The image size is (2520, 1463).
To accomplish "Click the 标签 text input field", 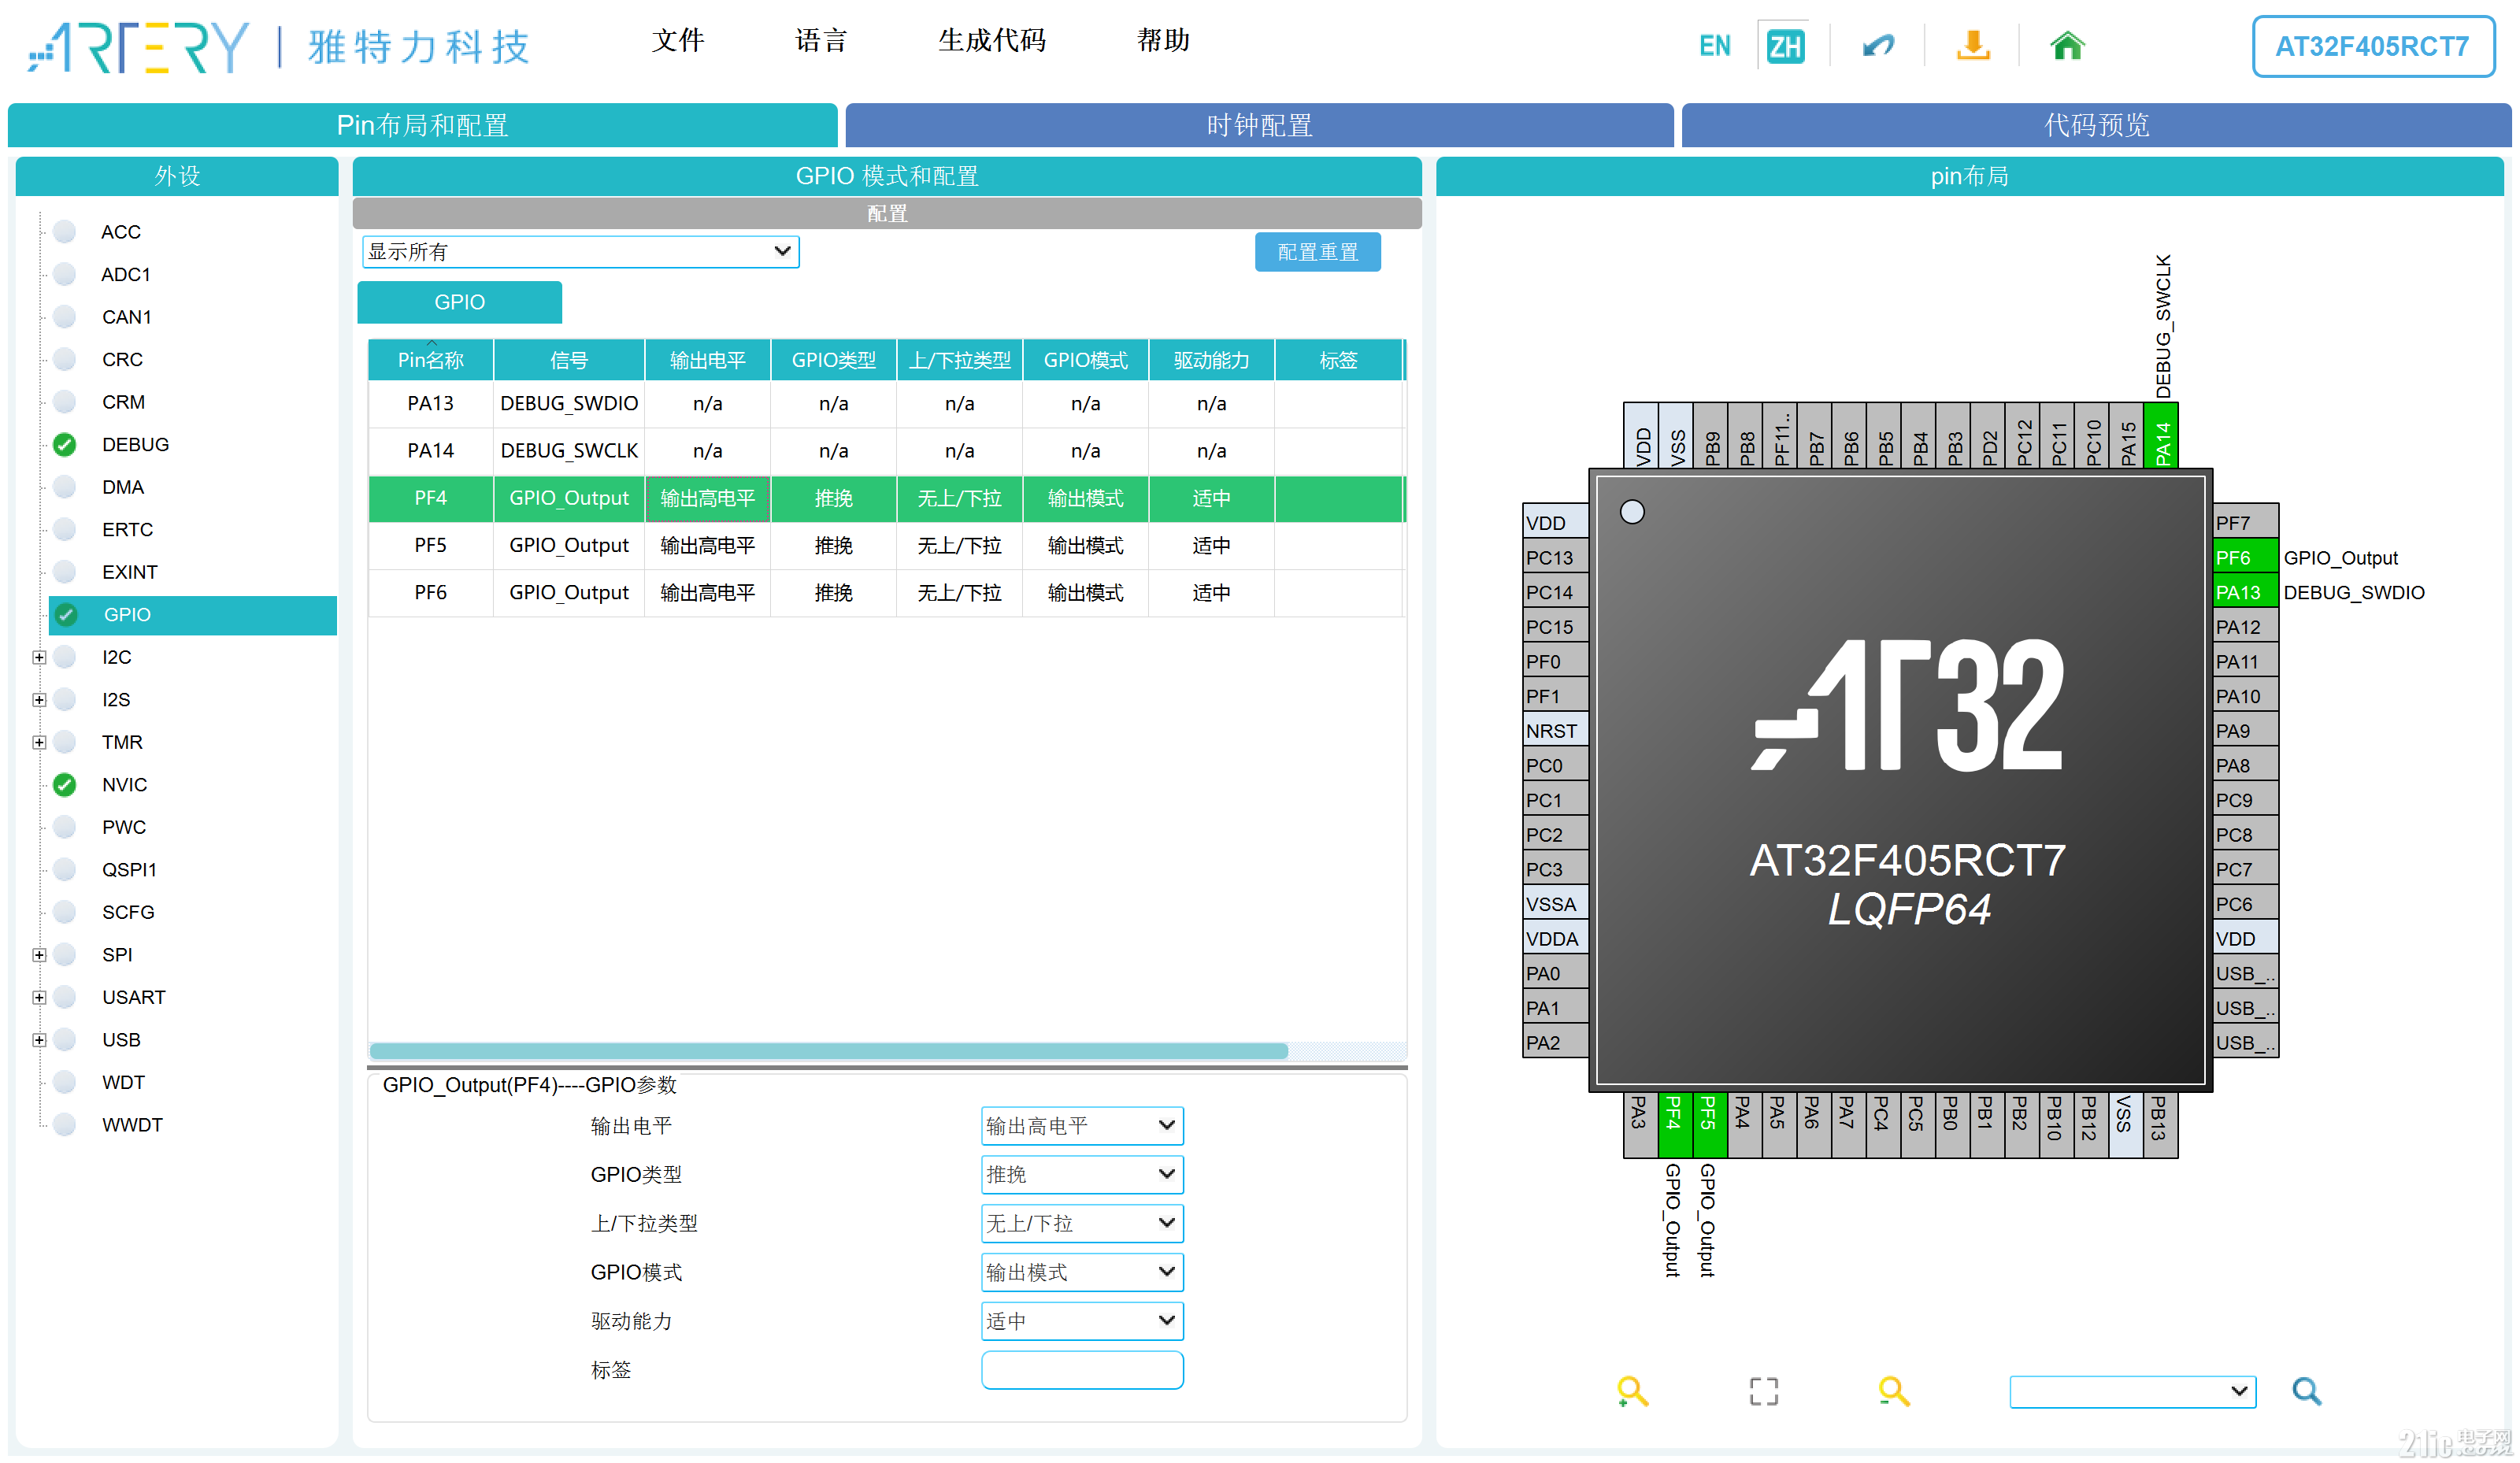I will tap(1082, 1370).
